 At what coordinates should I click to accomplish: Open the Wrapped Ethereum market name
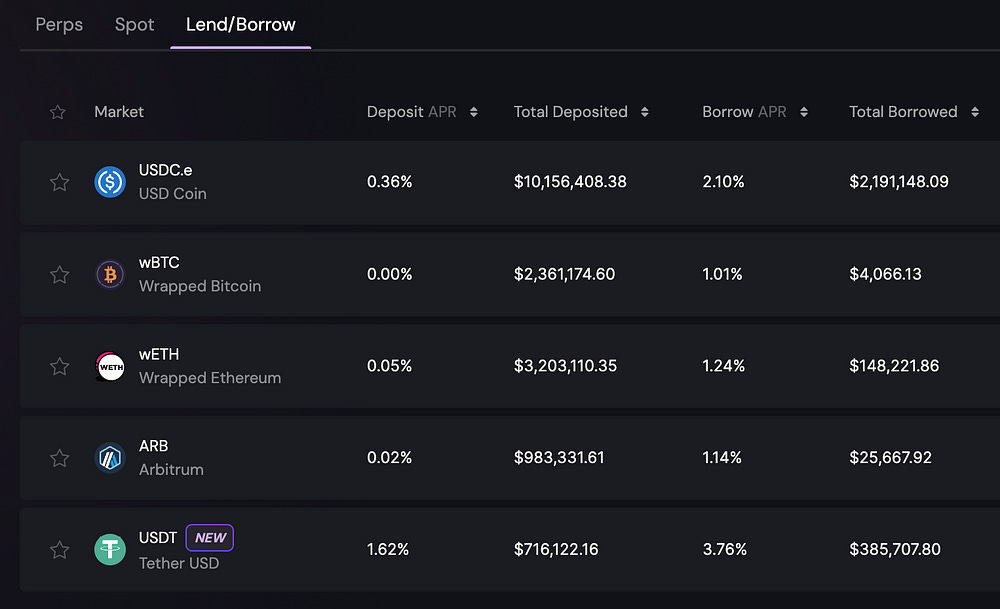(x=209, y=378)
